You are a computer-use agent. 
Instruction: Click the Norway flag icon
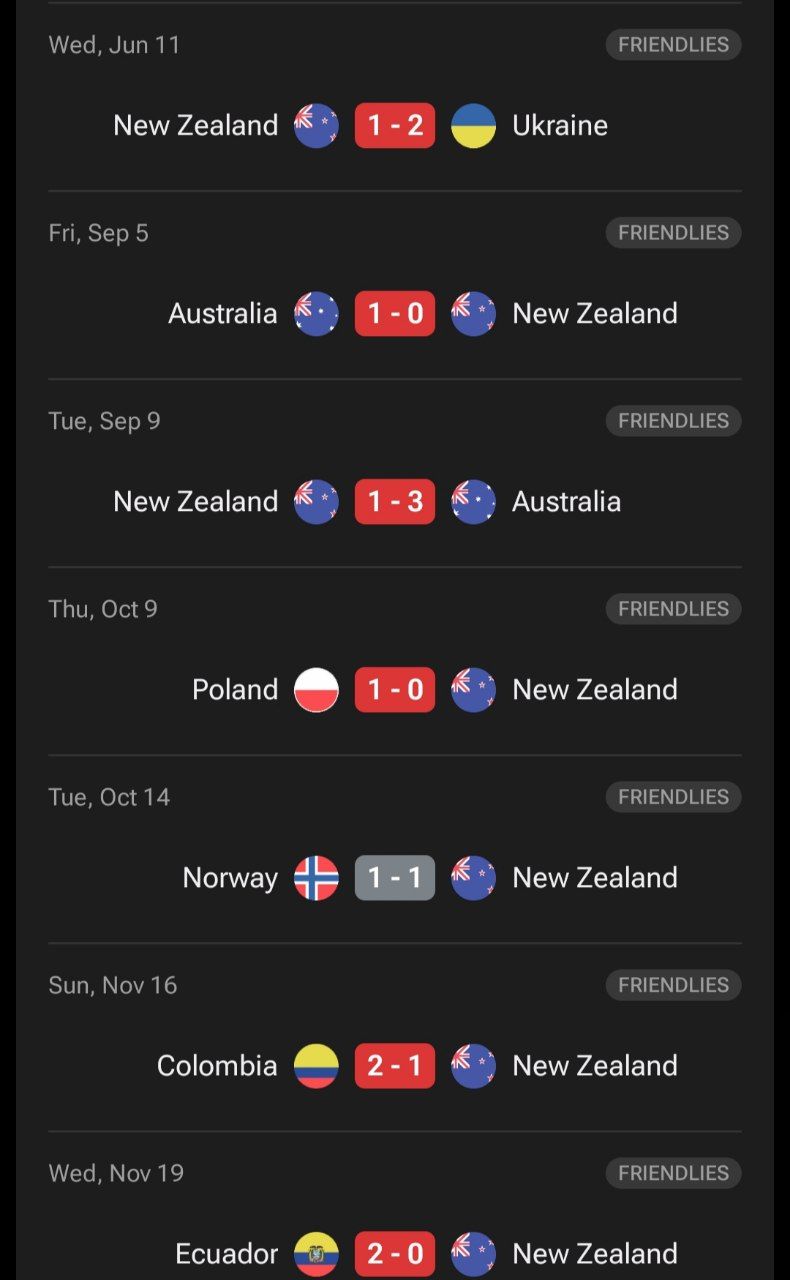pyautogui.click(x=316, y=878)
